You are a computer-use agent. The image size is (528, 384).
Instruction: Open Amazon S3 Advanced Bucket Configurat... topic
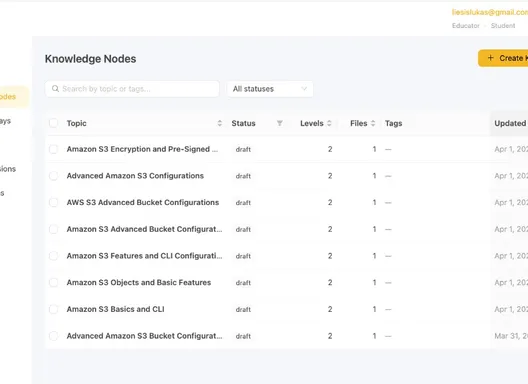tap(144, 229)
